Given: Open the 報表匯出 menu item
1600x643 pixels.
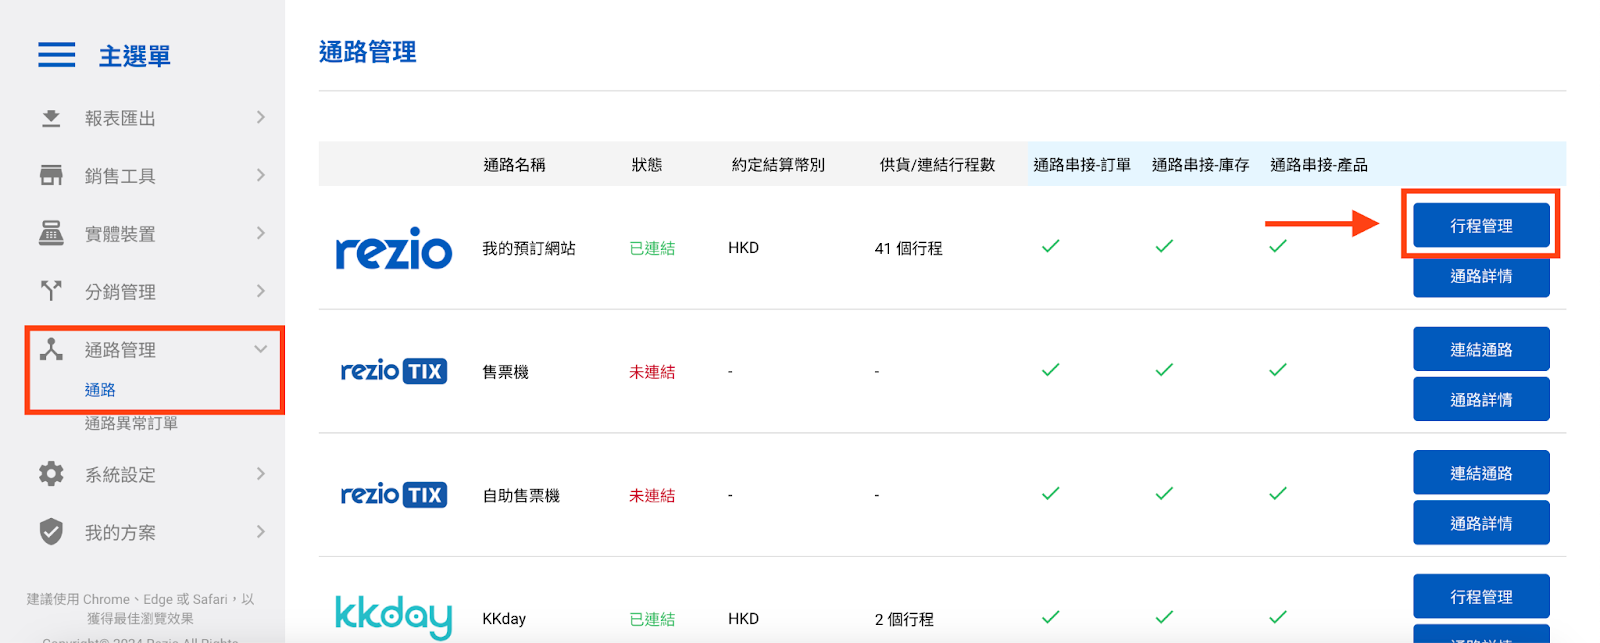Looking at the screenshot, I should point(120,119).
